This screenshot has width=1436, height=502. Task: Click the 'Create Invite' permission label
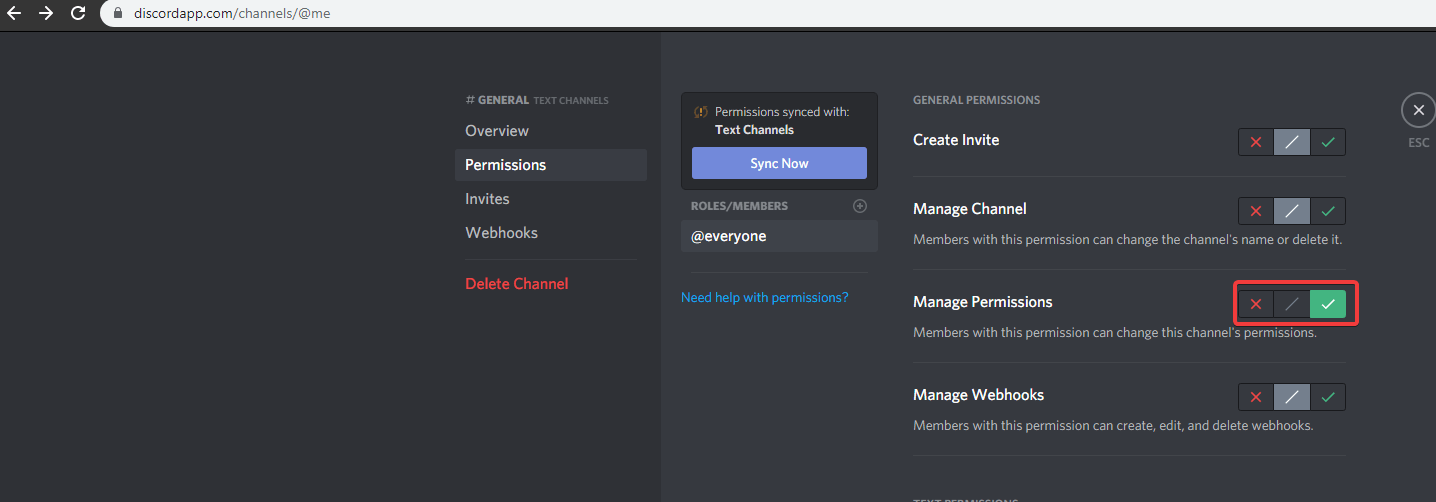tap(956, 140)
